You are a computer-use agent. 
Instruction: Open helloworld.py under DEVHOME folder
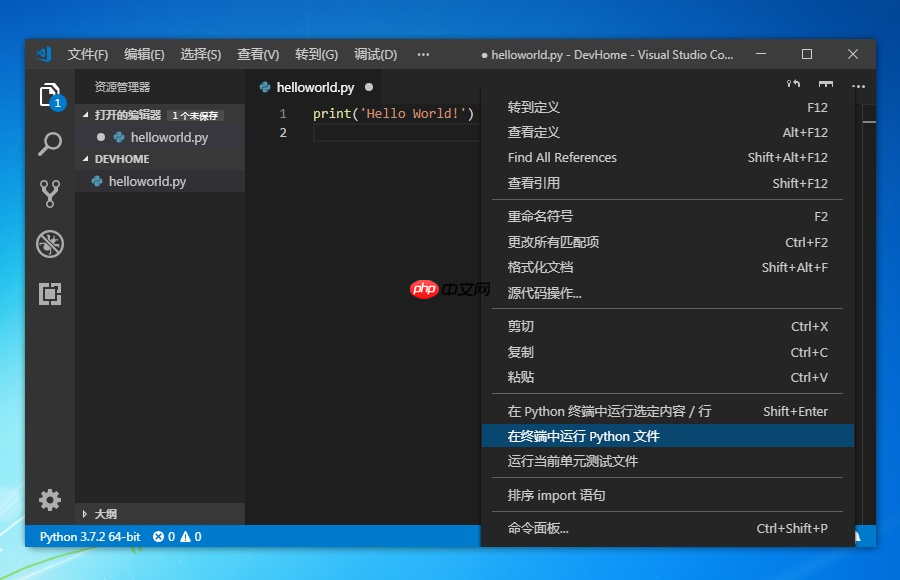[x=147, y=181]
